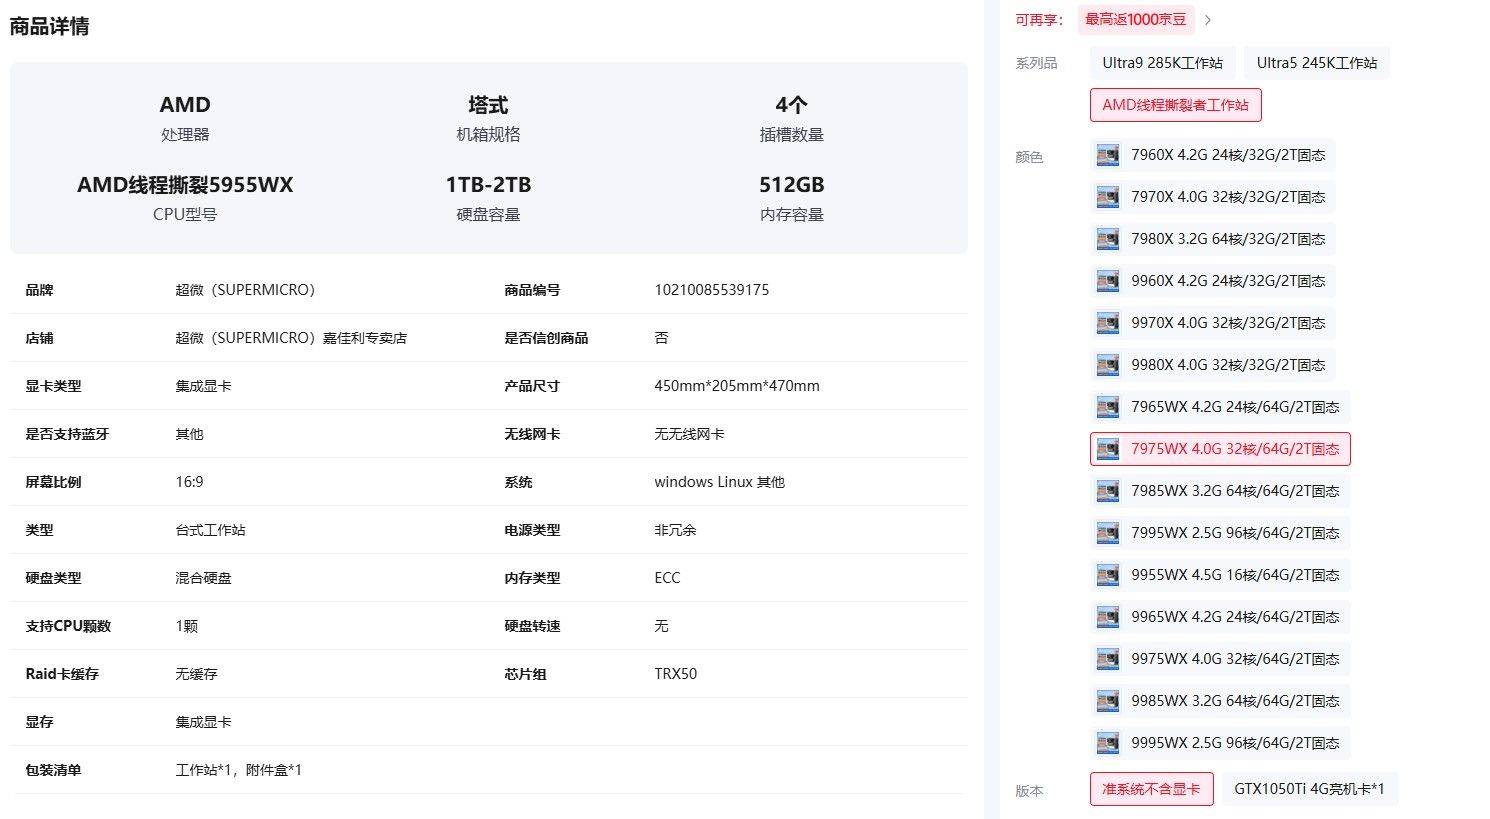Viewport: 1490px width, 819px height.
Task: Click thumbnail icon of 9965WX 4.2G option
Action: click(1107, 617)
